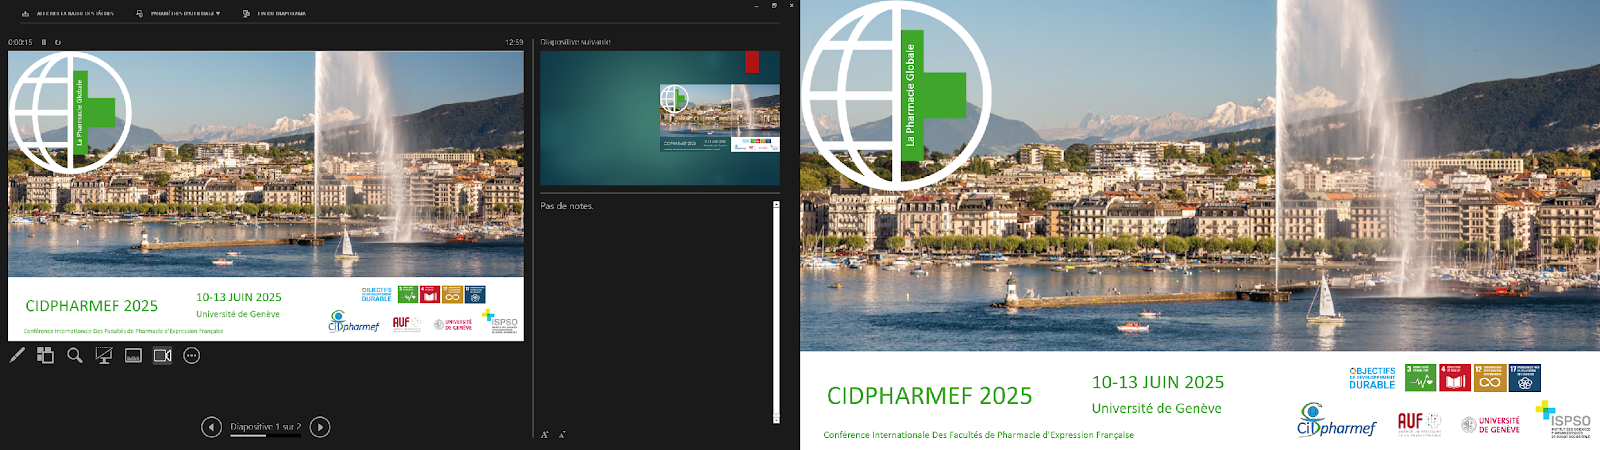Click the CIDpharmef logo in slideshow window

coord(1336,420)
